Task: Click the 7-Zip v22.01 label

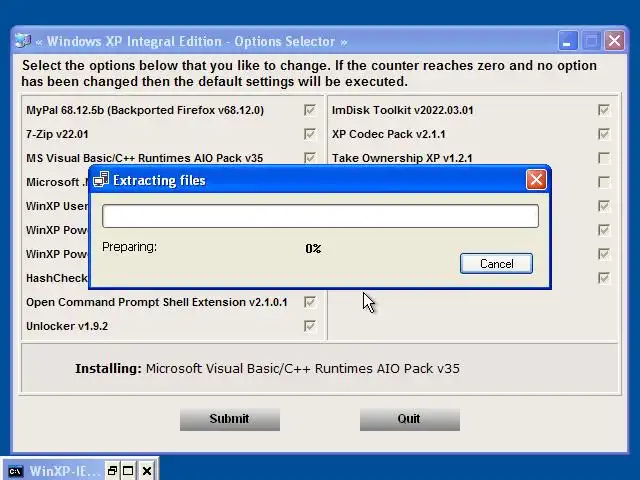Action: point(57,134)
